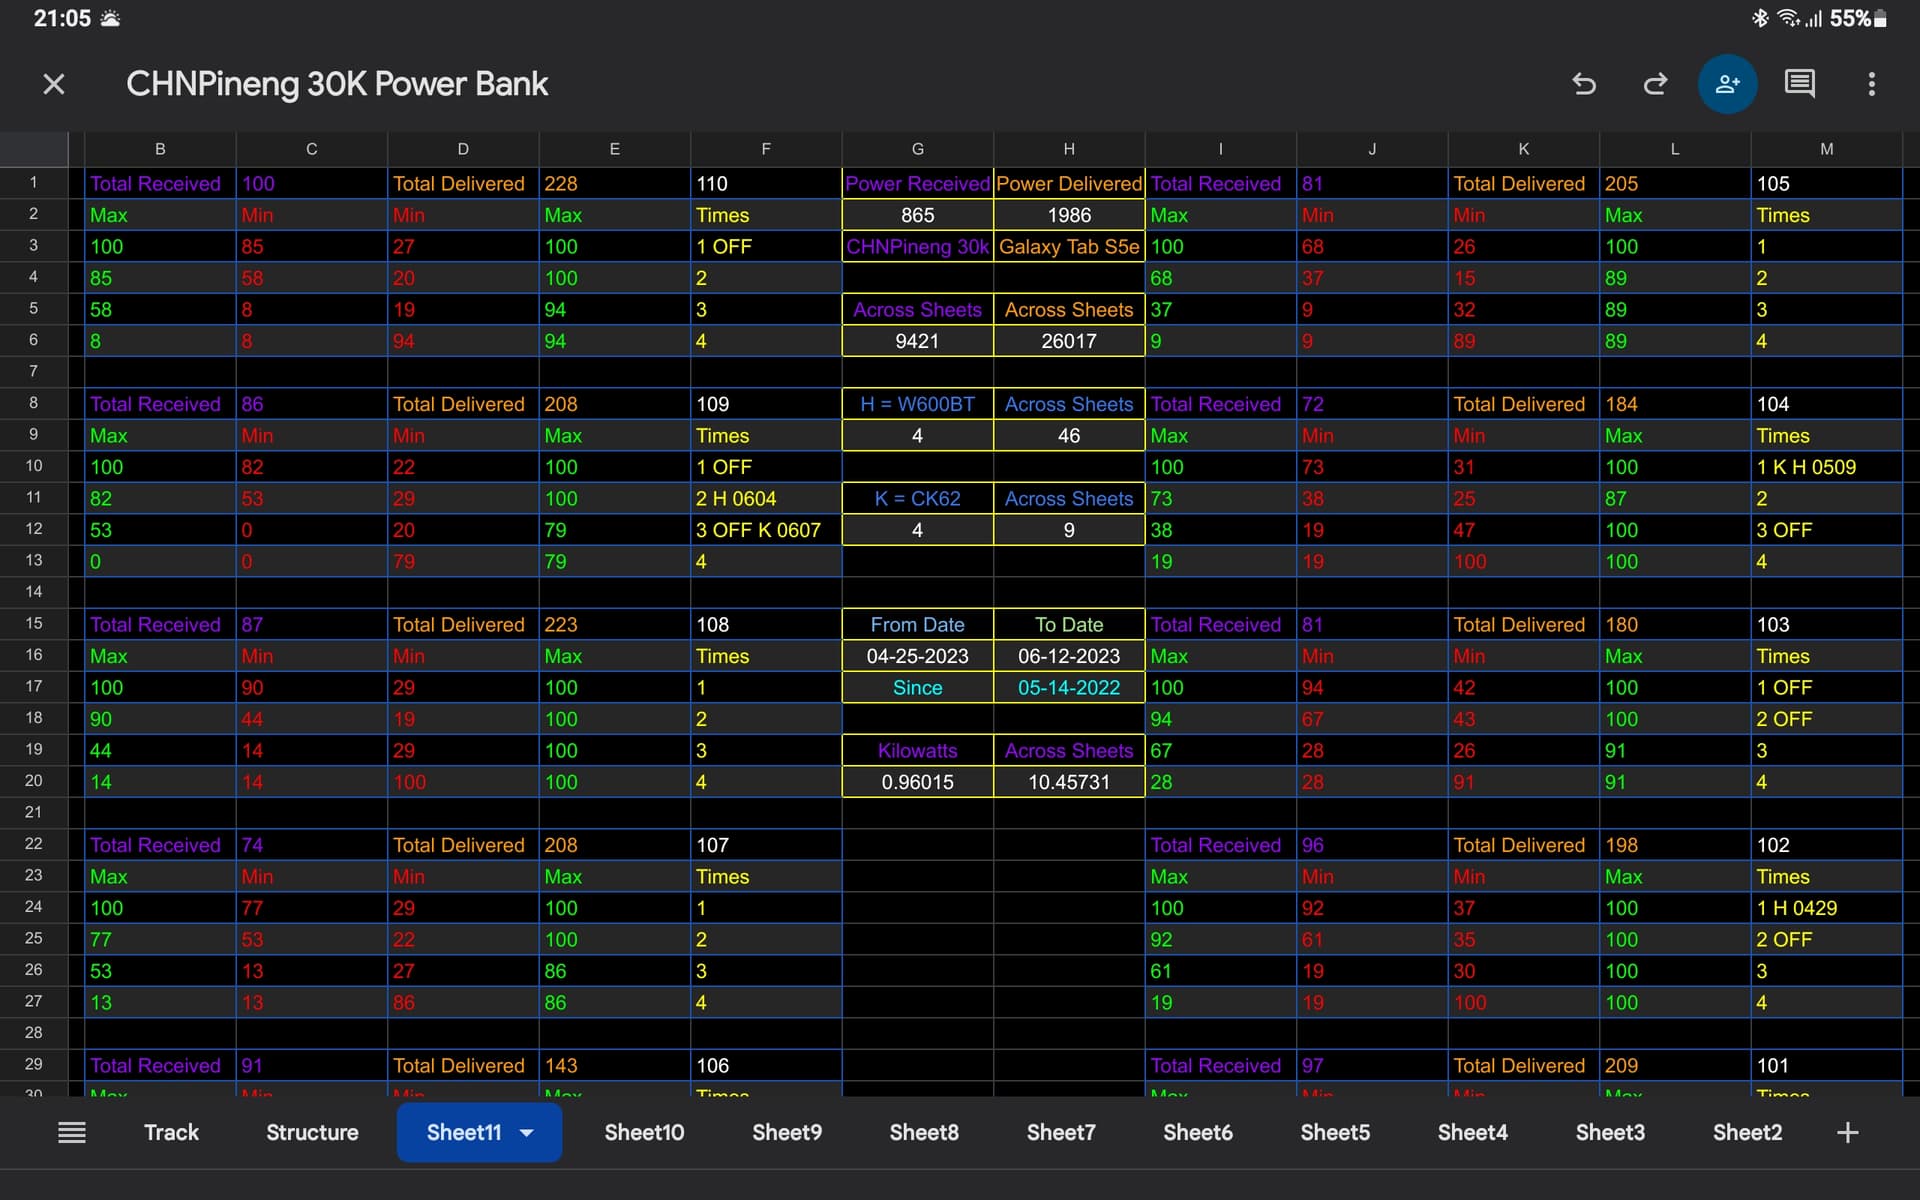Open the comments icon
This screenshot has width=1920, height=1200.
(1799, 84)
